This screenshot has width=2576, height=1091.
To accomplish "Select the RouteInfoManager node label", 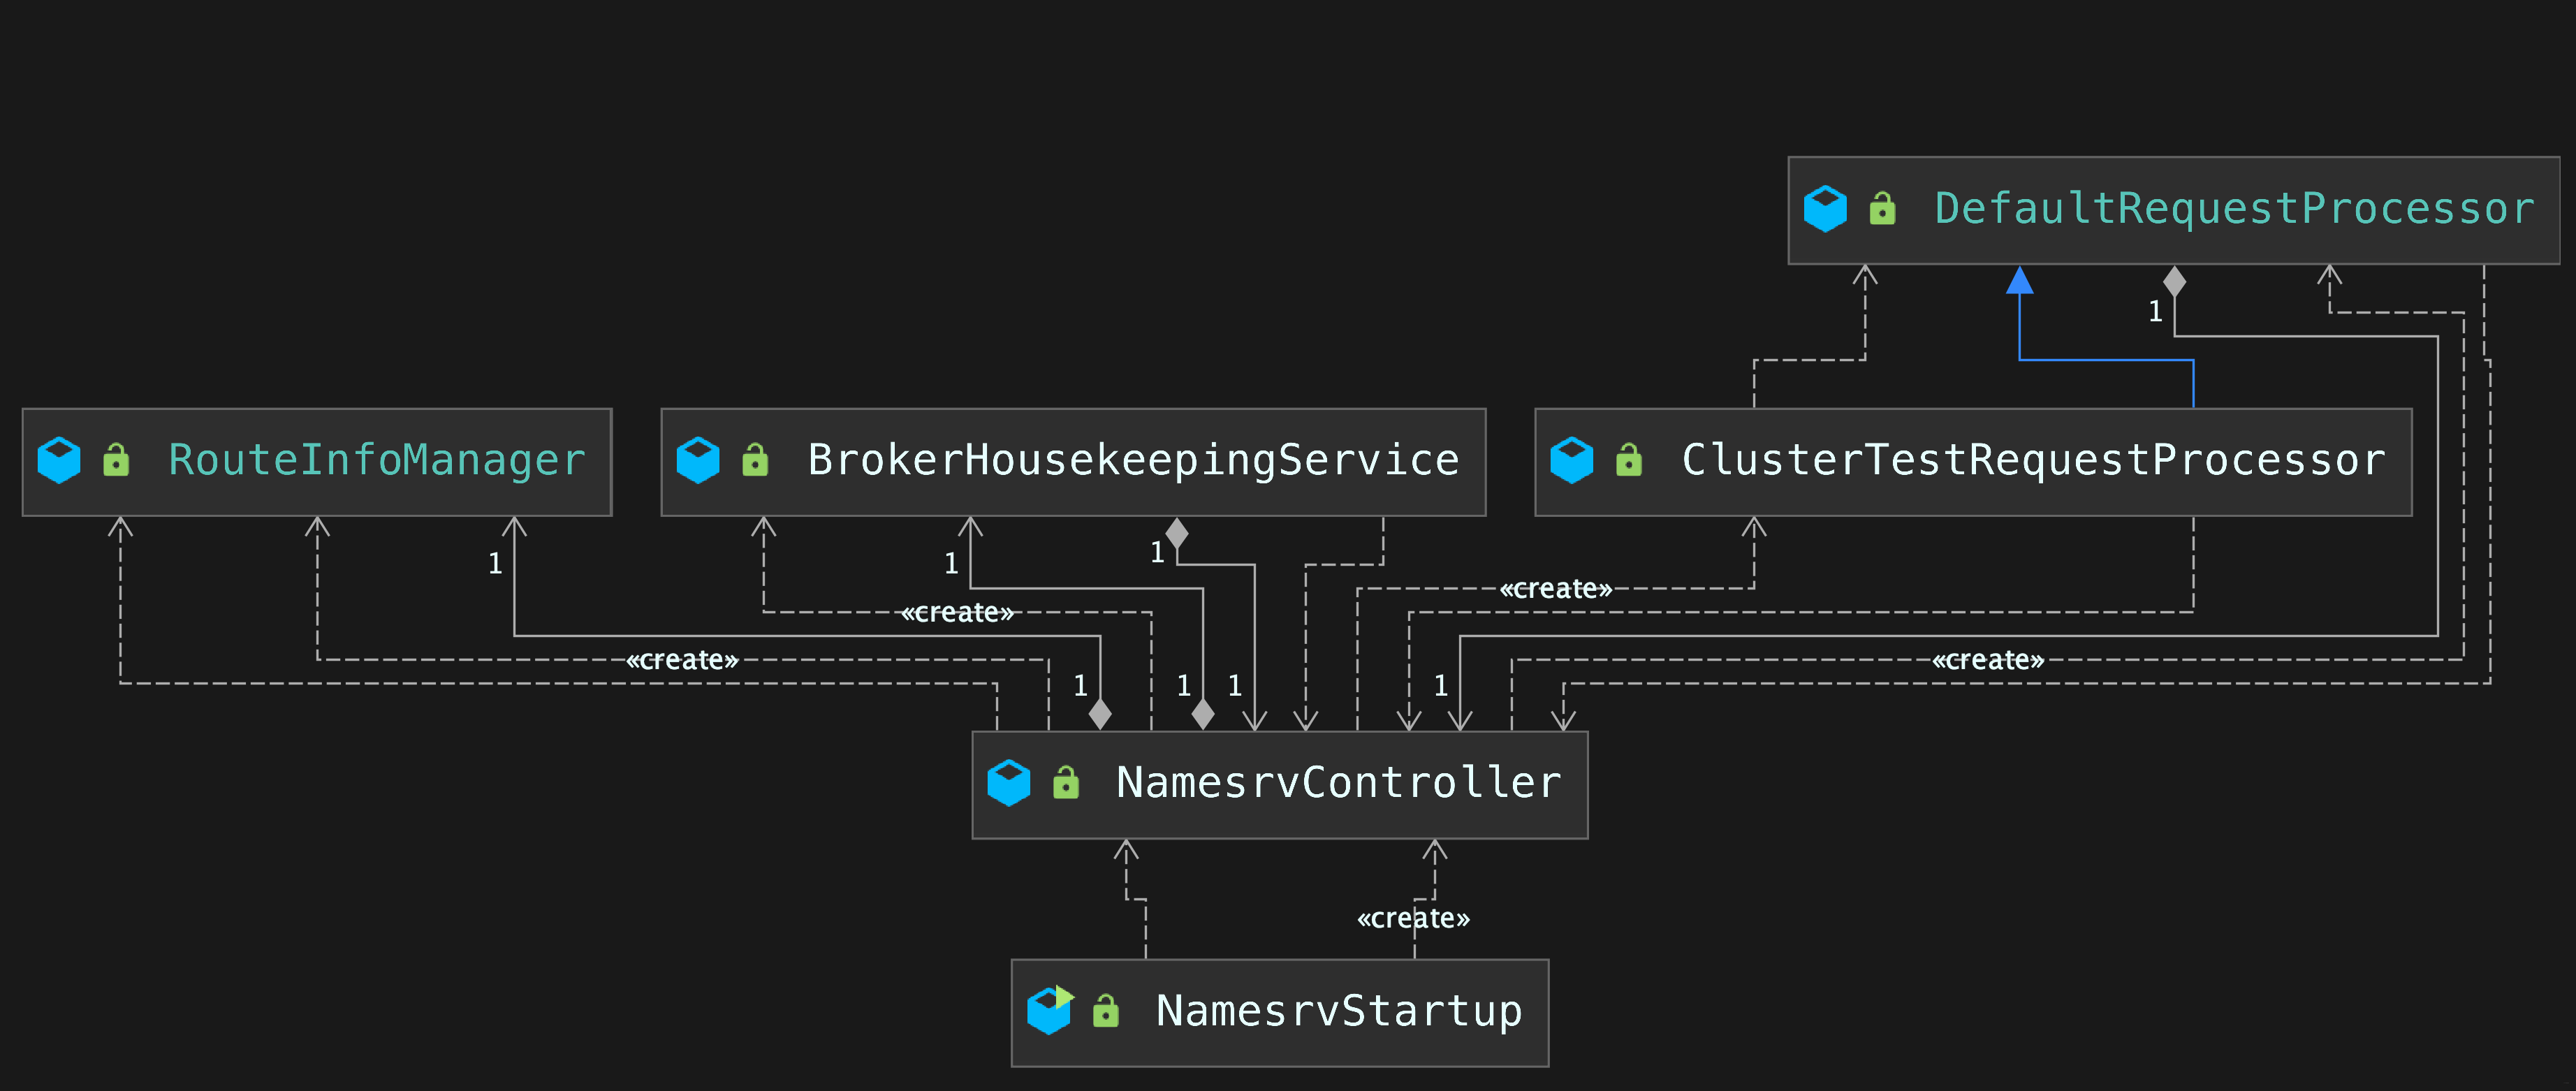I will click(x=377, y=460).
